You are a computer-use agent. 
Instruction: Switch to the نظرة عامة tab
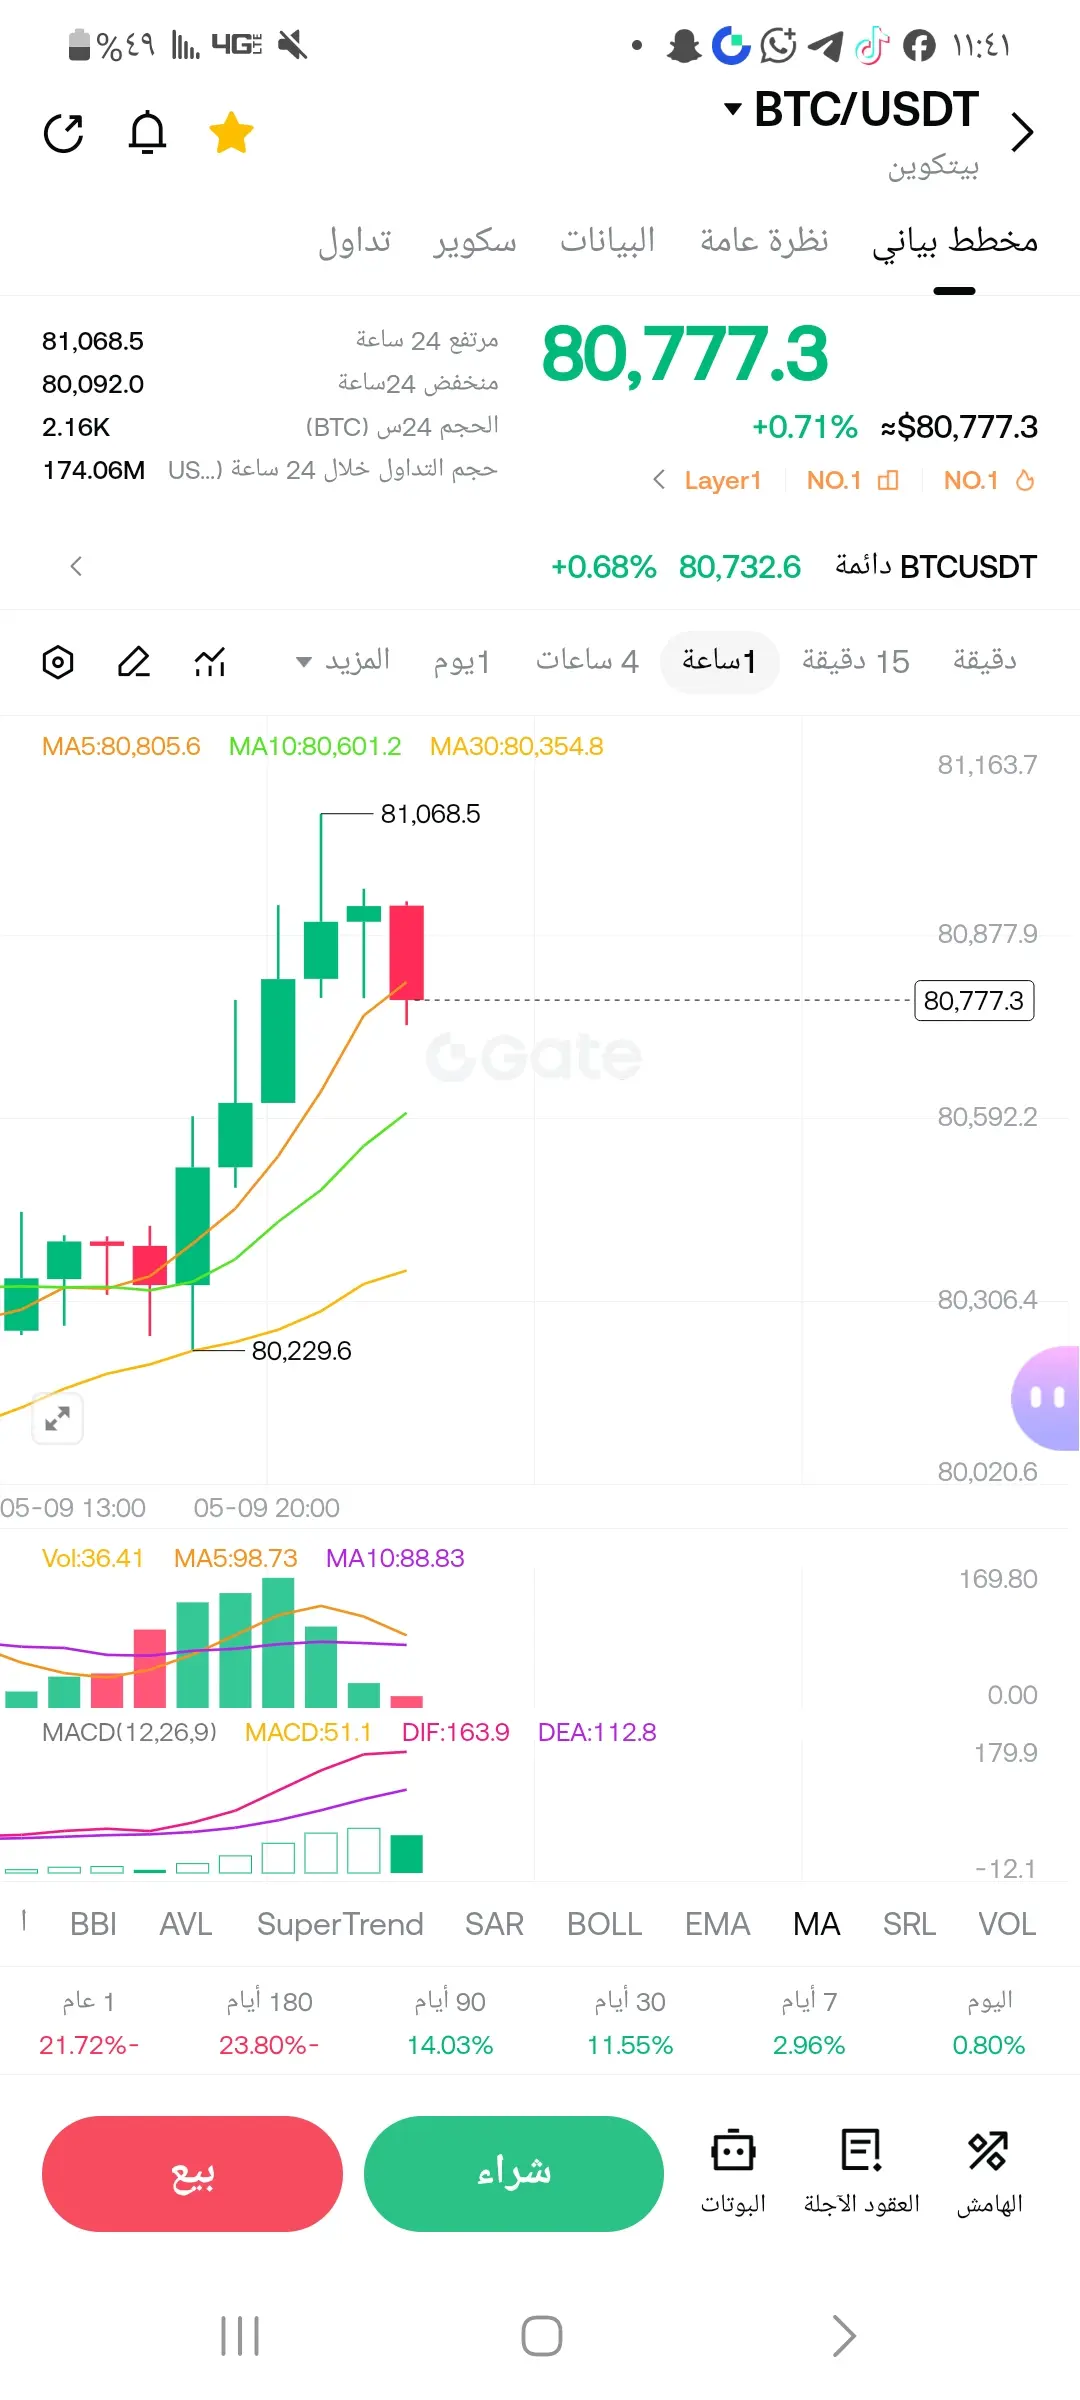click(x=764, y=241)
